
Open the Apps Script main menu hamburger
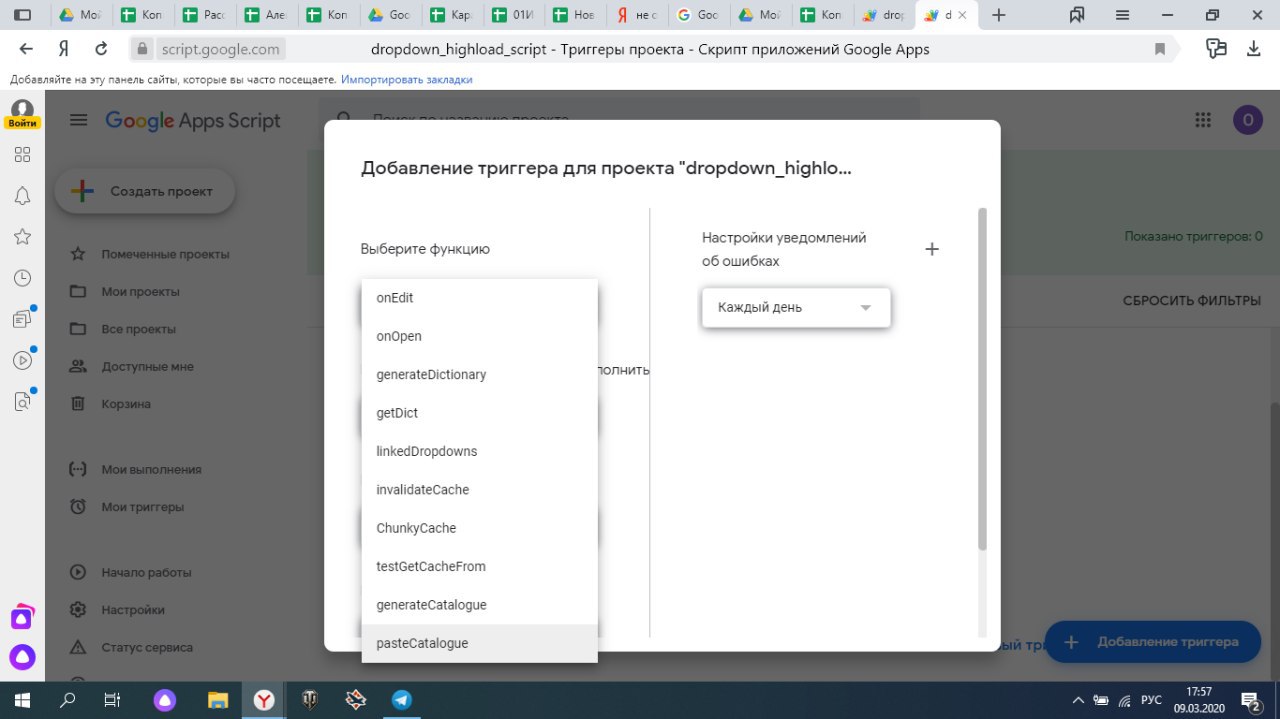coord(79,120)
